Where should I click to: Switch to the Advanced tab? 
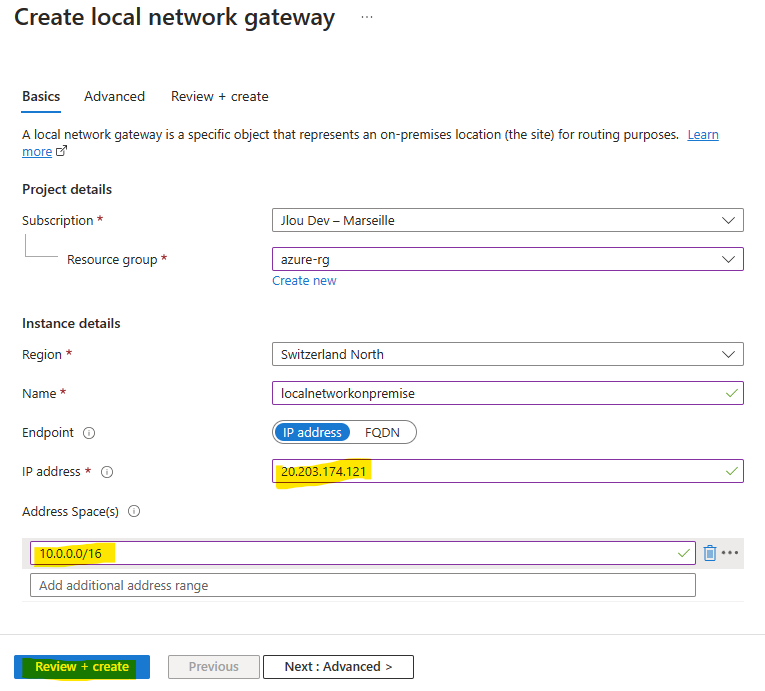click(115, 97)
